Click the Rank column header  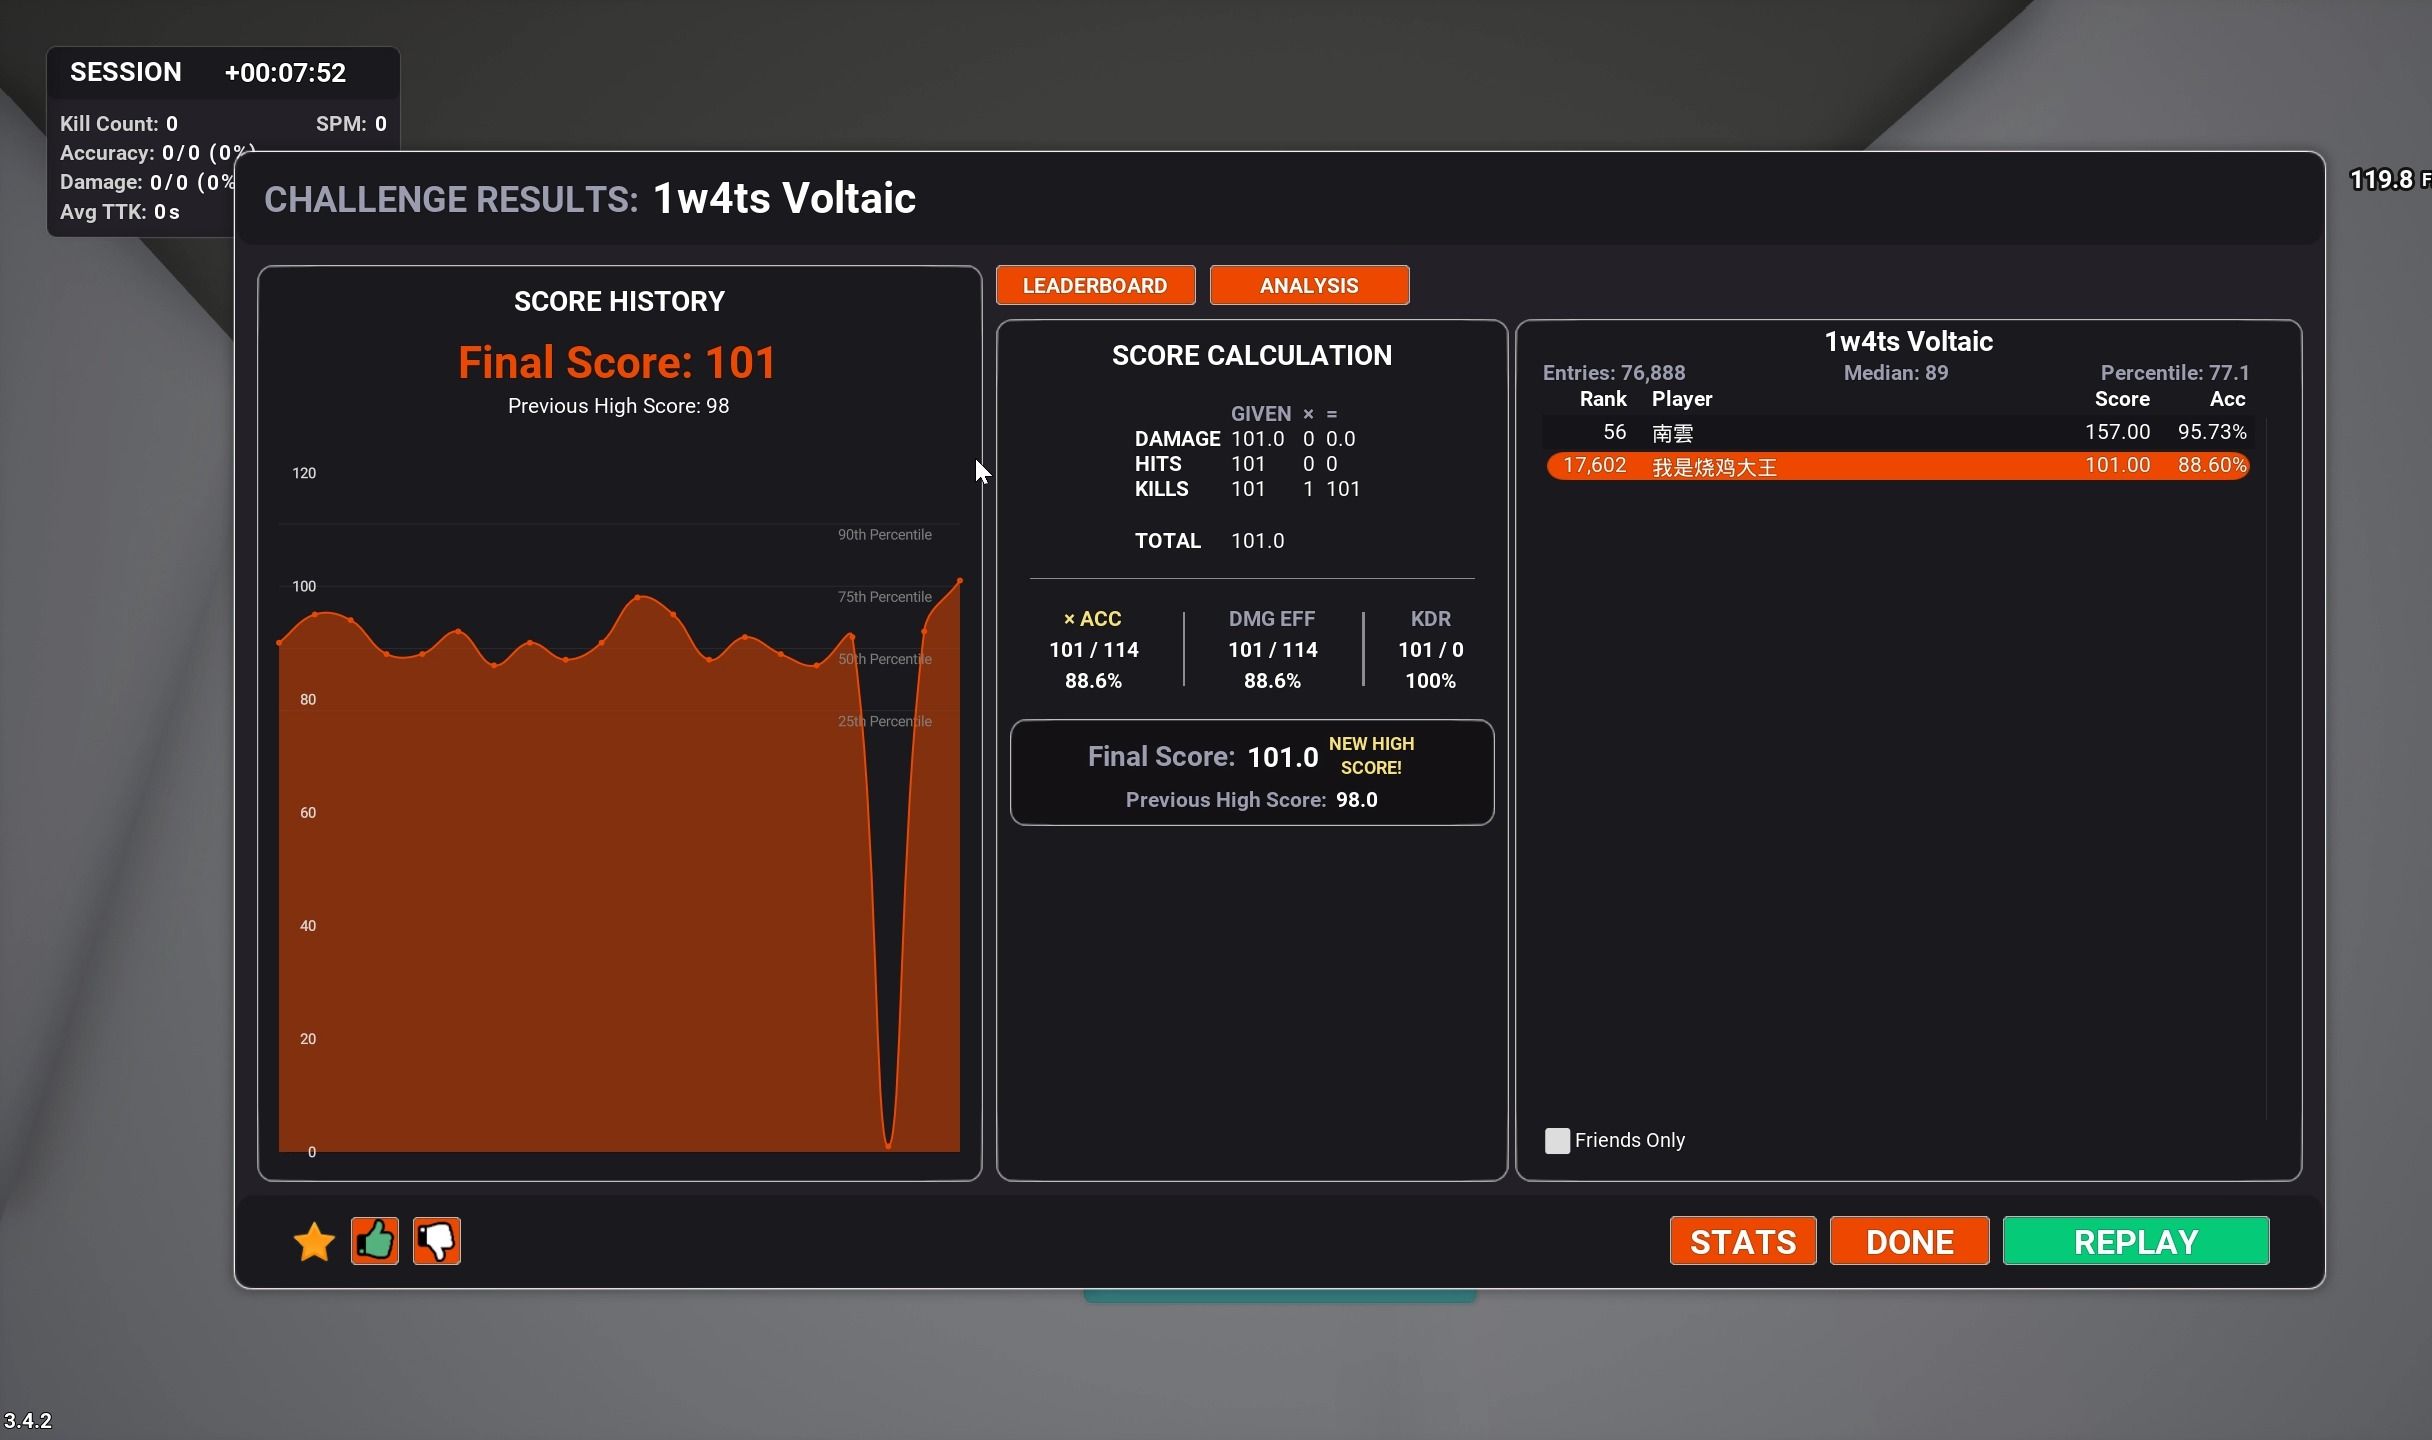[1603, 399]
